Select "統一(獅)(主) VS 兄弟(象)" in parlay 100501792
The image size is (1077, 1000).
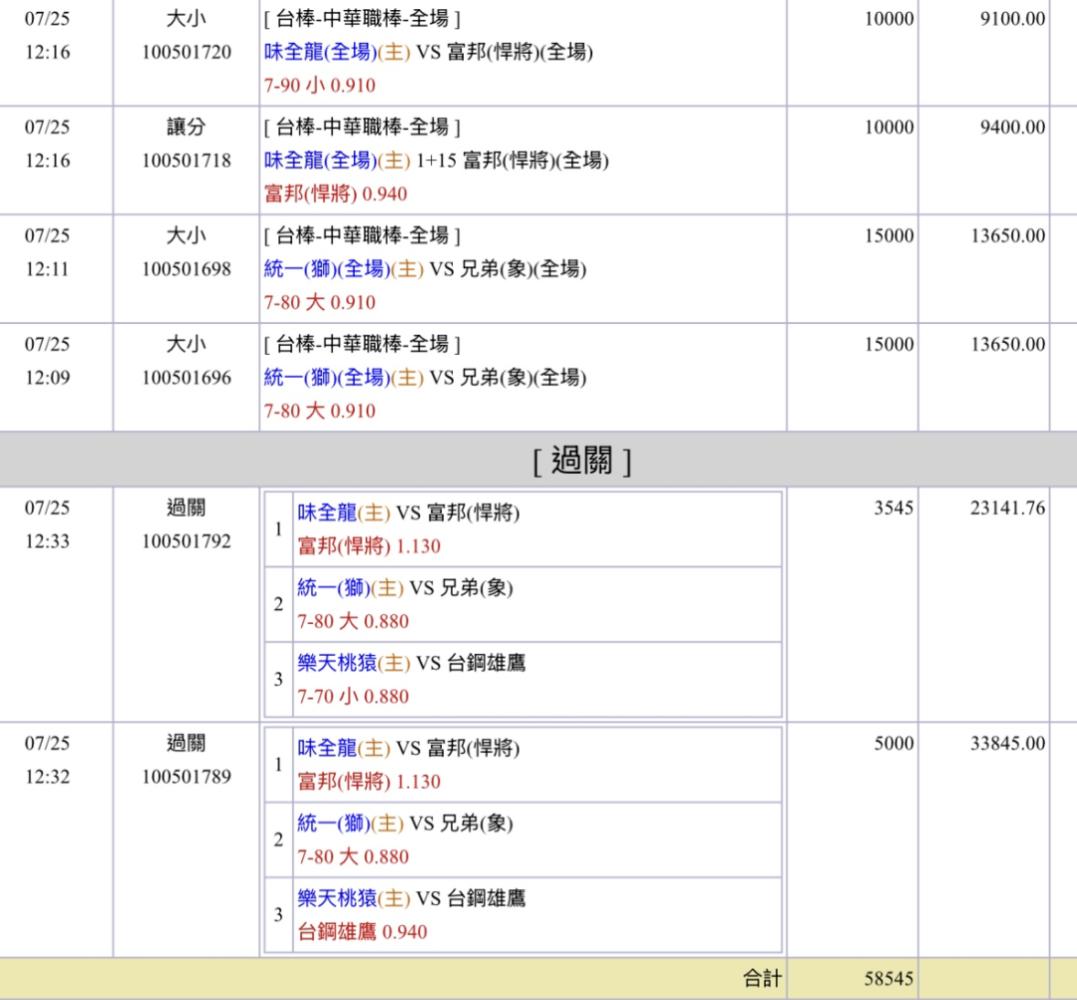click(x=405, y=588)
